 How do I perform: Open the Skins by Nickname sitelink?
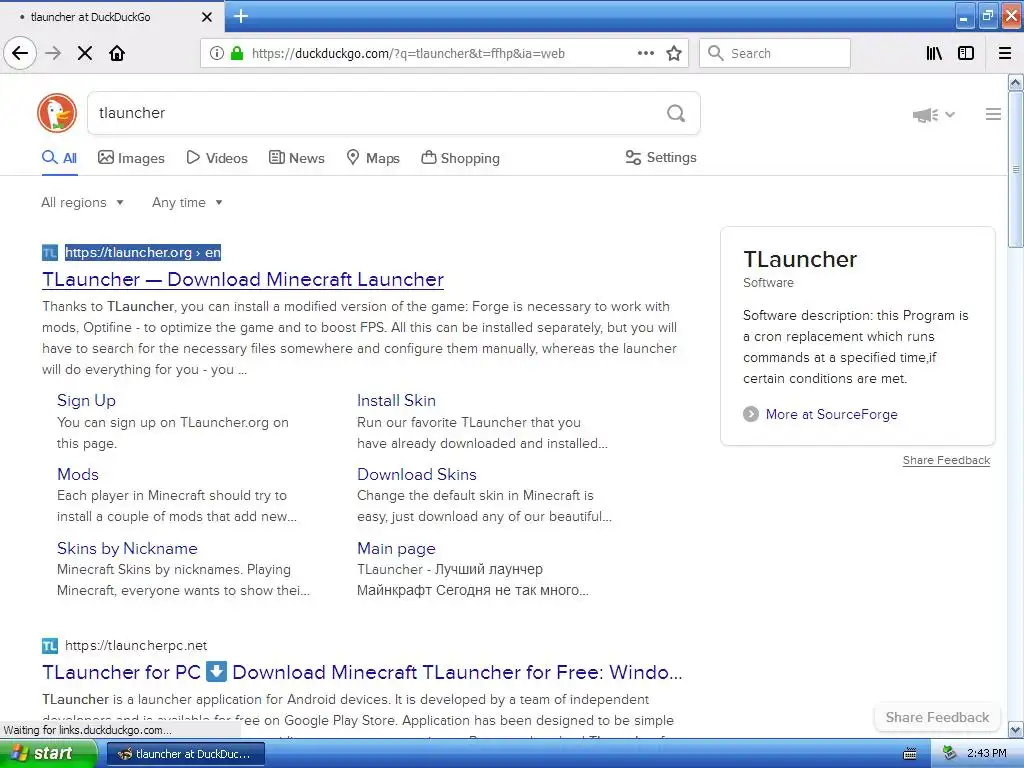pos(127,549)
